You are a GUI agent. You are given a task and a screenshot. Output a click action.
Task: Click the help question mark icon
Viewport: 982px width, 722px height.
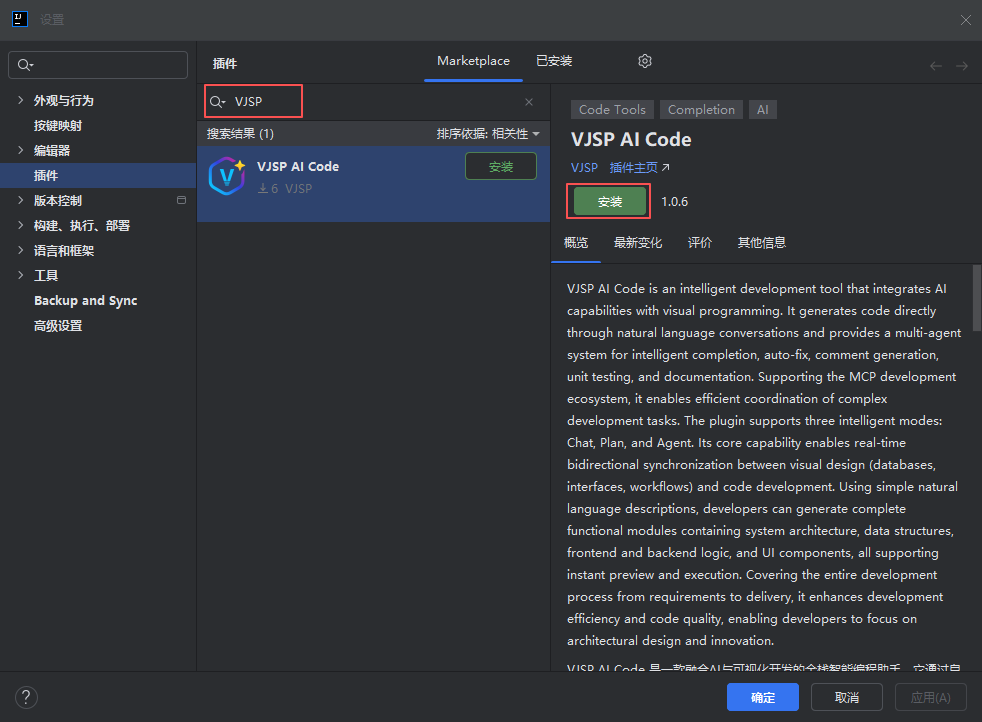pos(27,697)
